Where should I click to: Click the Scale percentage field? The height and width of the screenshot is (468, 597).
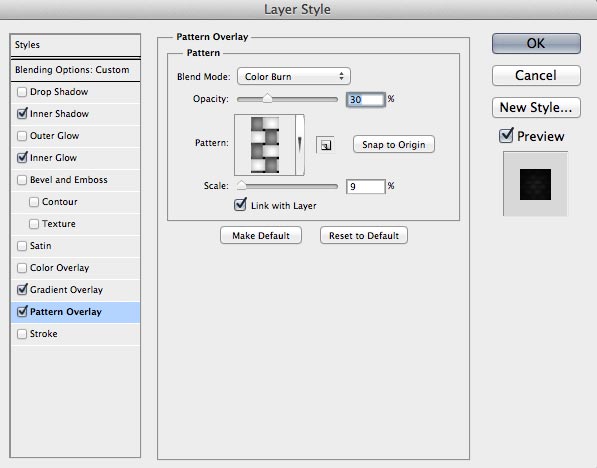pyautogui.click(x=366, y=187)
